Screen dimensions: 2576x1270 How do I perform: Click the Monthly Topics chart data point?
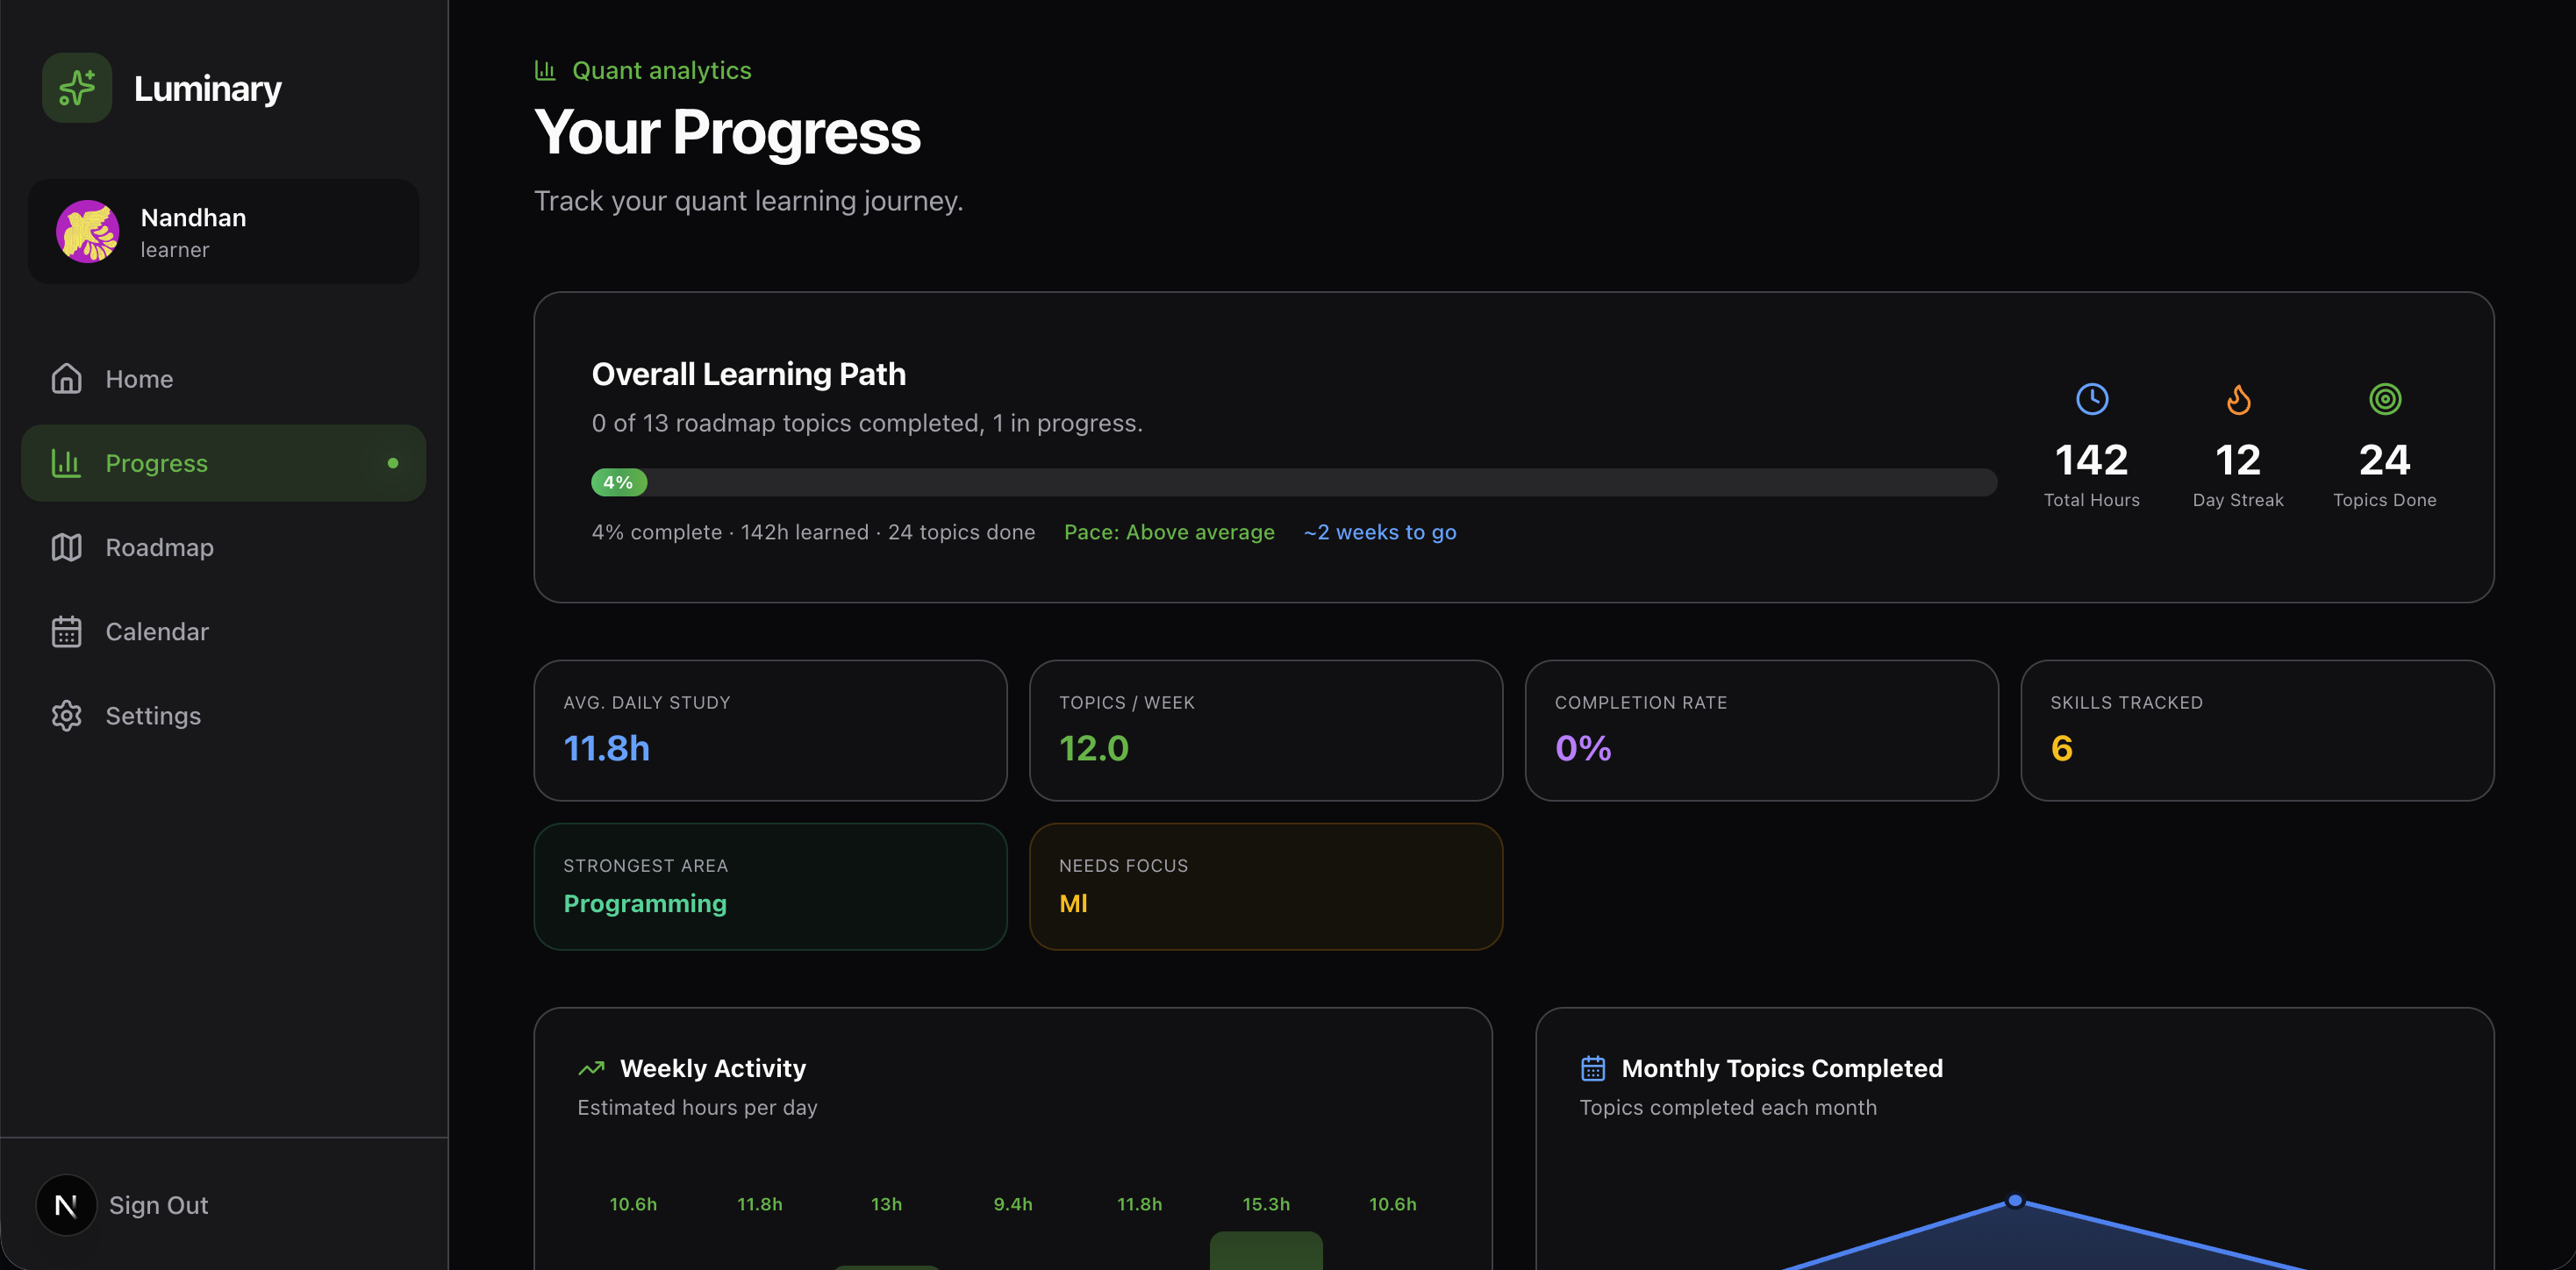[2015, 1200]
